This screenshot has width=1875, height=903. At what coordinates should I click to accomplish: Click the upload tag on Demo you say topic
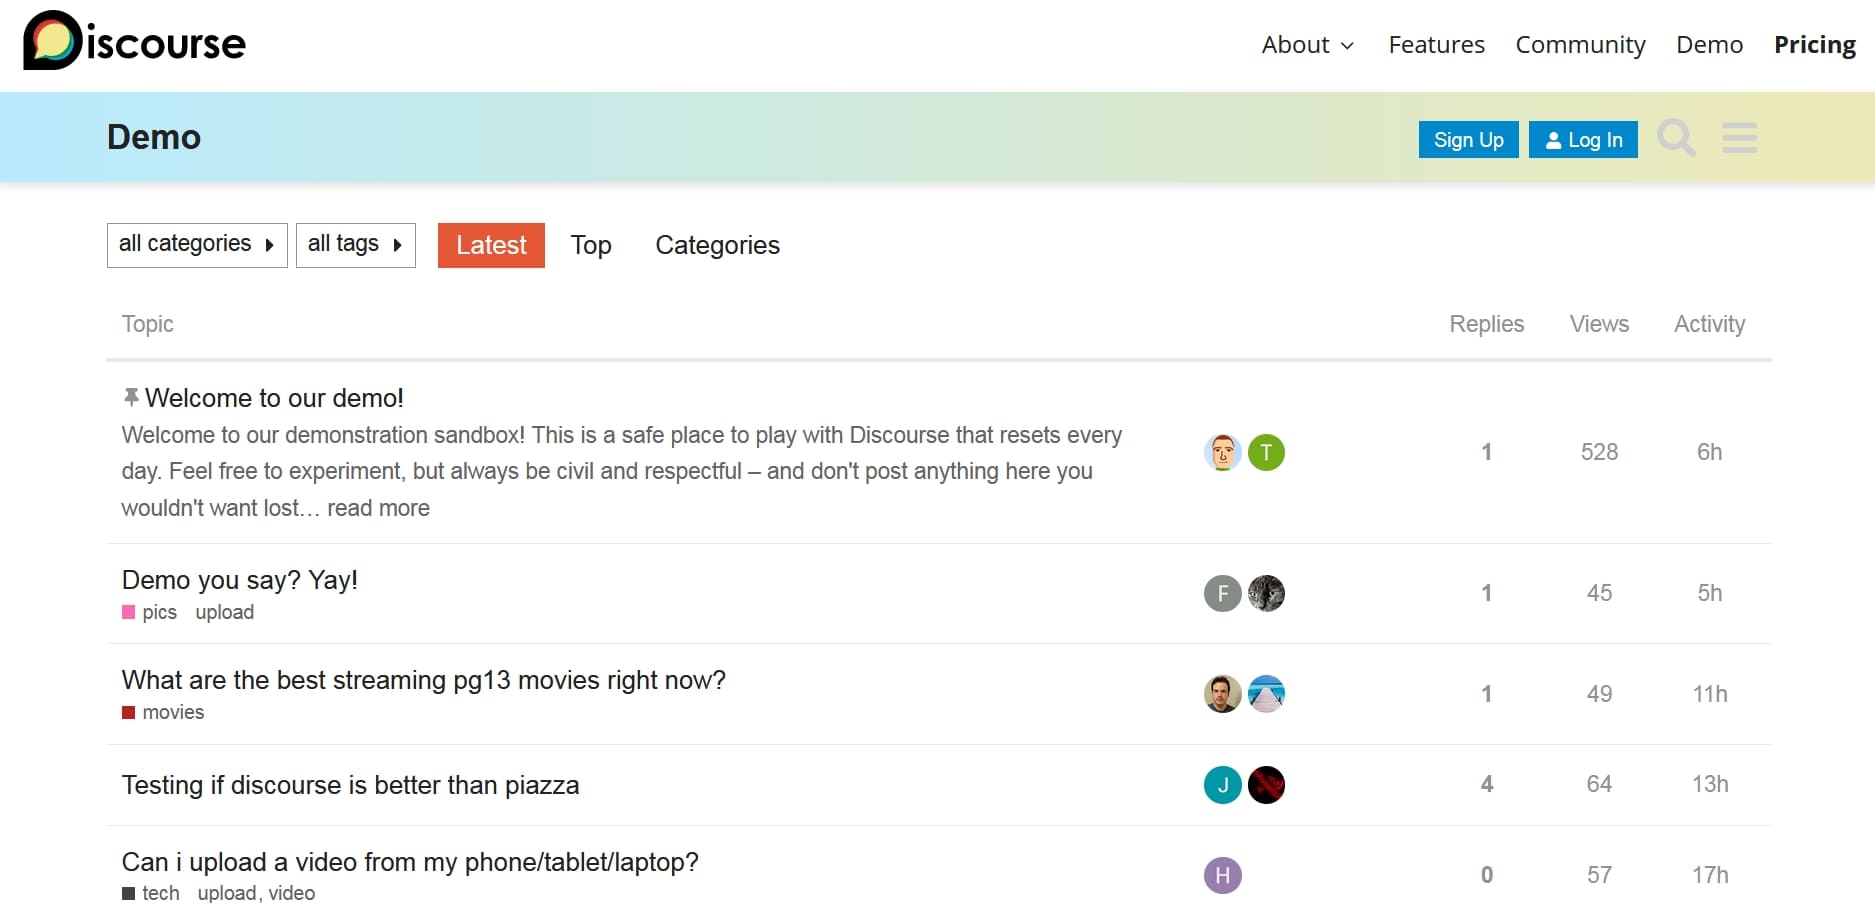click(225, 612)
